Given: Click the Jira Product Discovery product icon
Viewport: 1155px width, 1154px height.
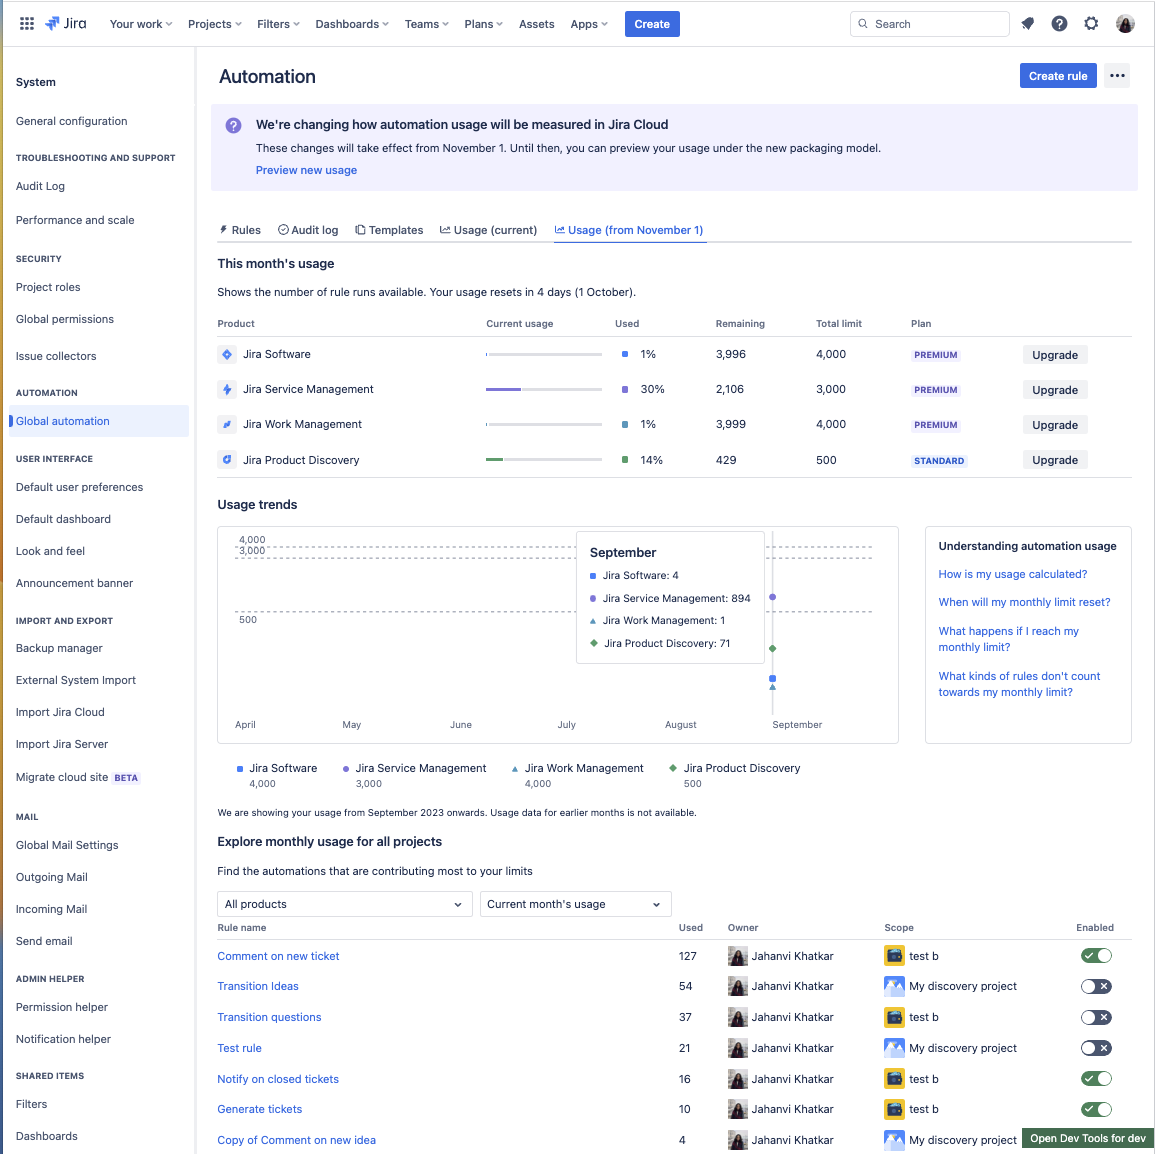Looking at the screenshot, I should (227, 460).
